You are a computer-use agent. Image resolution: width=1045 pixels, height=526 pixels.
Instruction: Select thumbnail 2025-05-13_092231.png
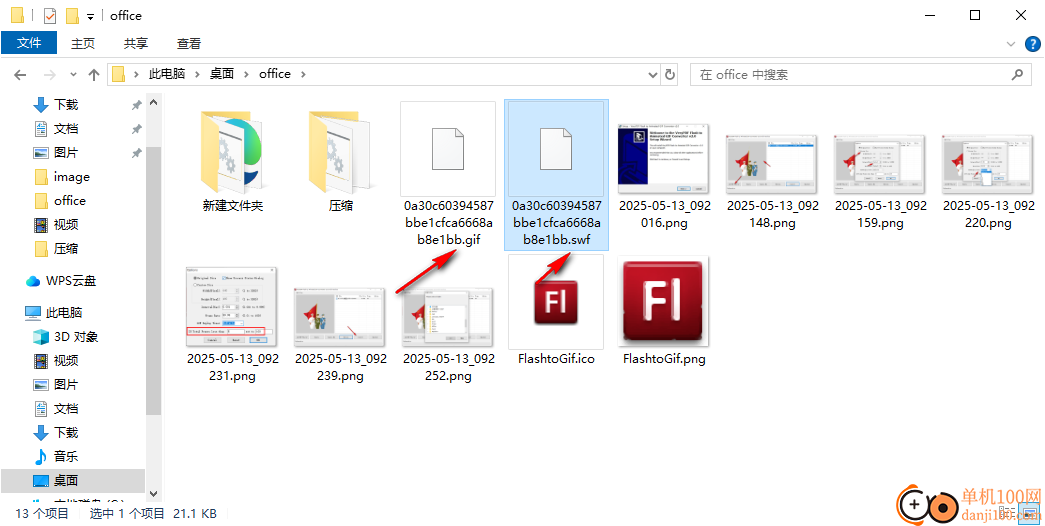[x=233, y=307]
